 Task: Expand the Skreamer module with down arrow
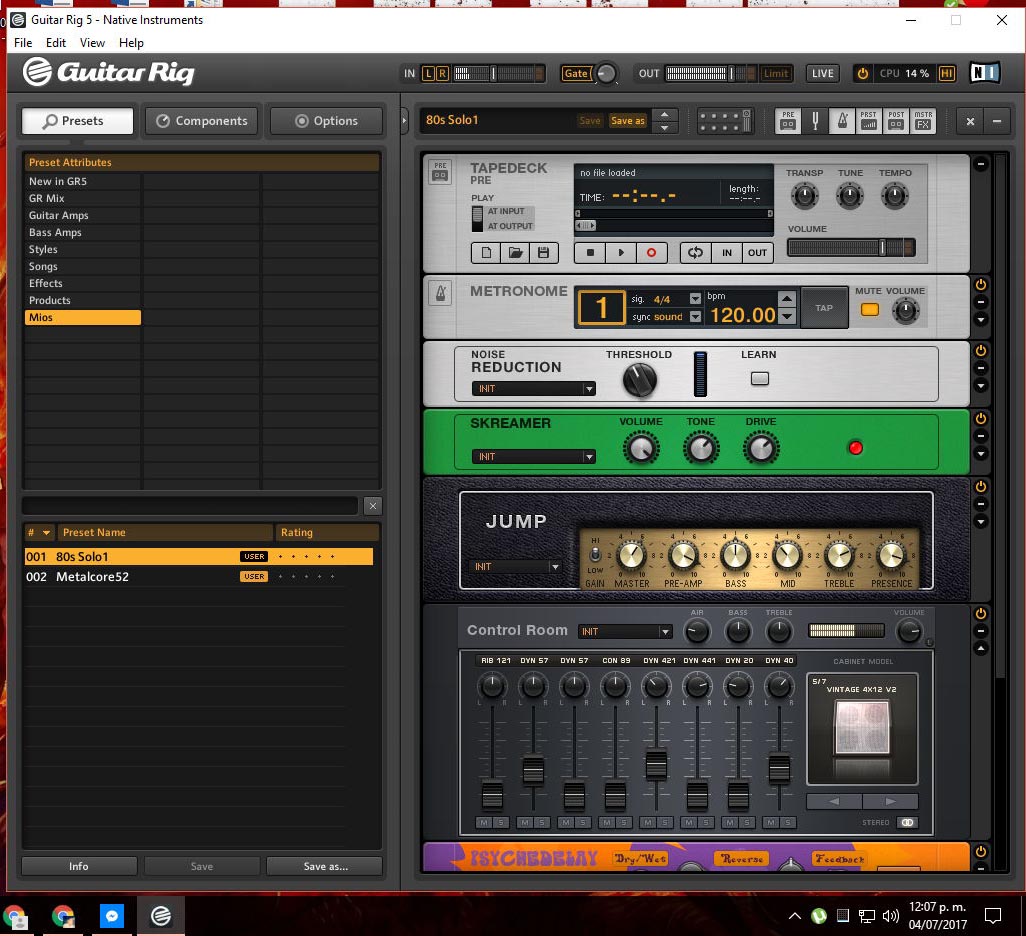(x=981, y=454)
